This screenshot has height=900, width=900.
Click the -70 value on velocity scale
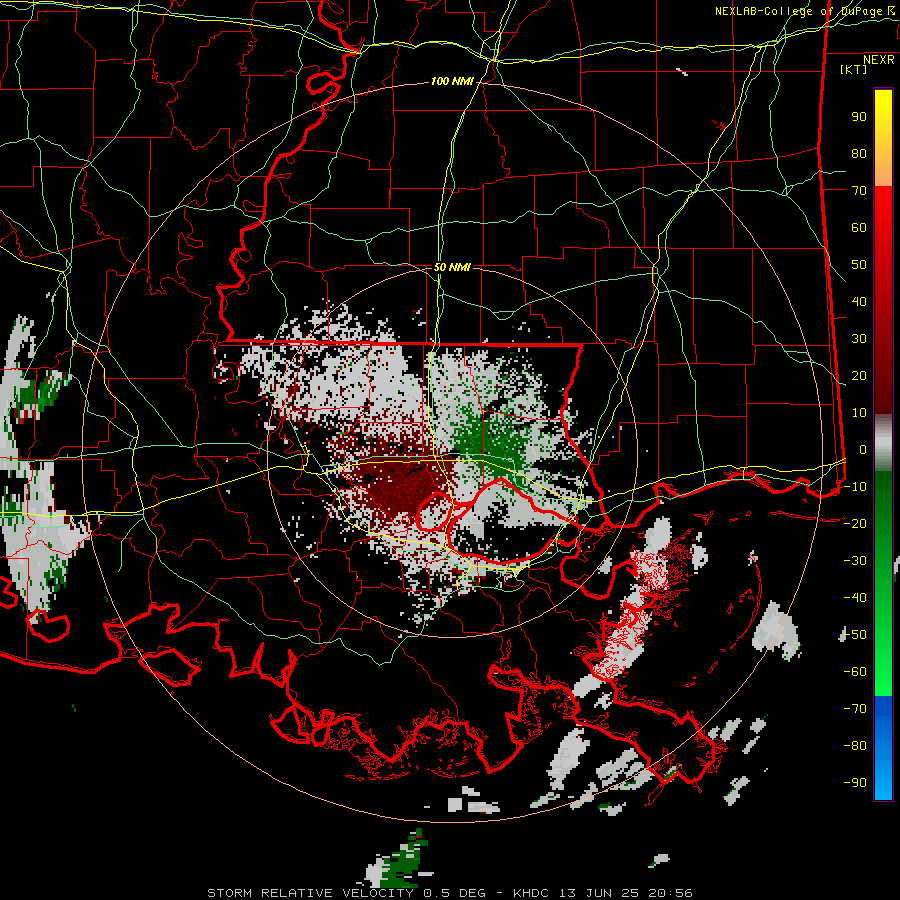coord(855,708)
